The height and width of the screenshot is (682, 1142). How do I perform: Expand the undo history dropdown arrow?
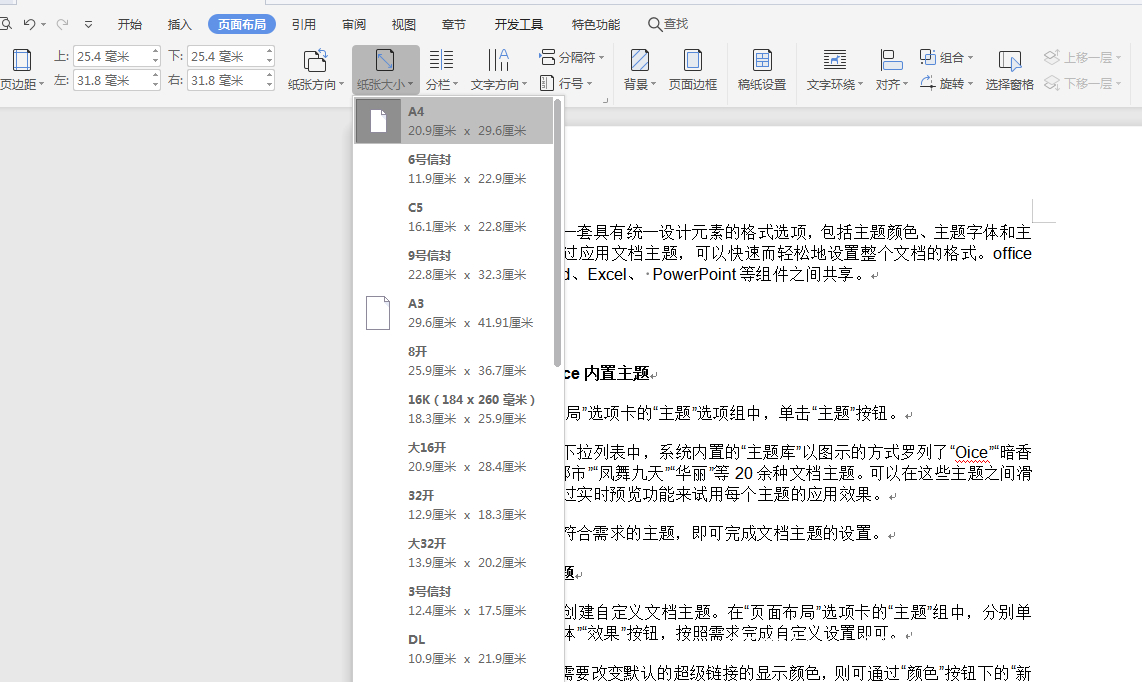[44, 25]
